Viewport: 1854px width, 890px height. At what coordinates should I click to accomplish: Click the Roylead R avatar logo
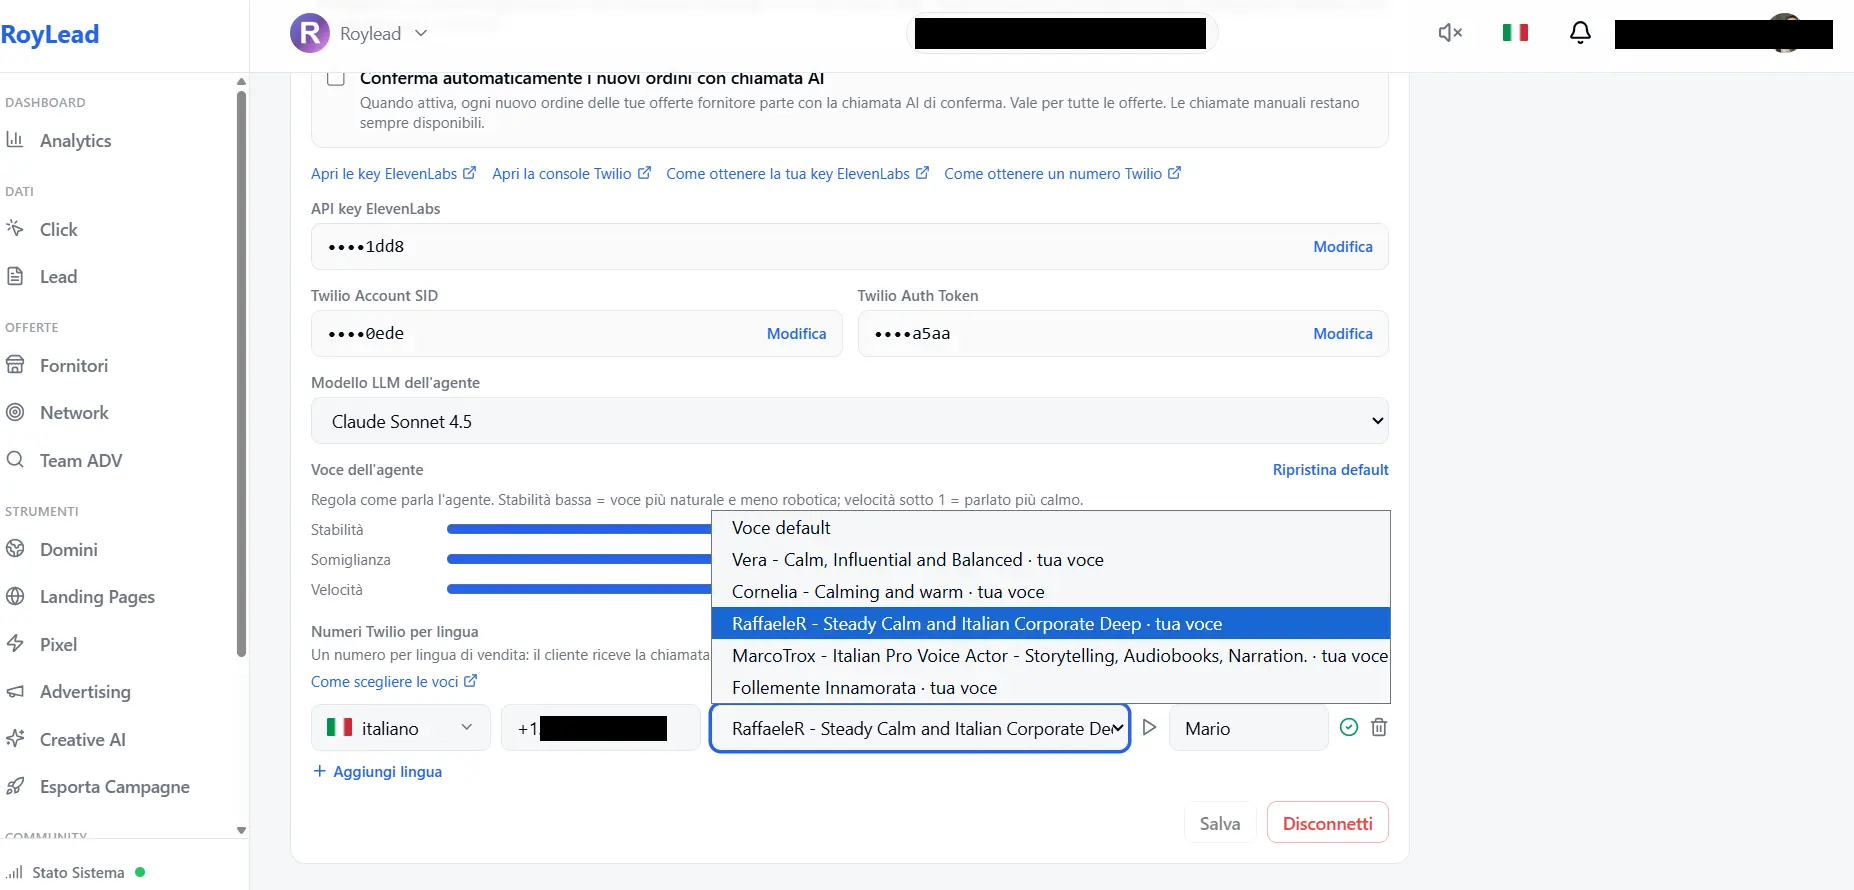tap(310, 33)
